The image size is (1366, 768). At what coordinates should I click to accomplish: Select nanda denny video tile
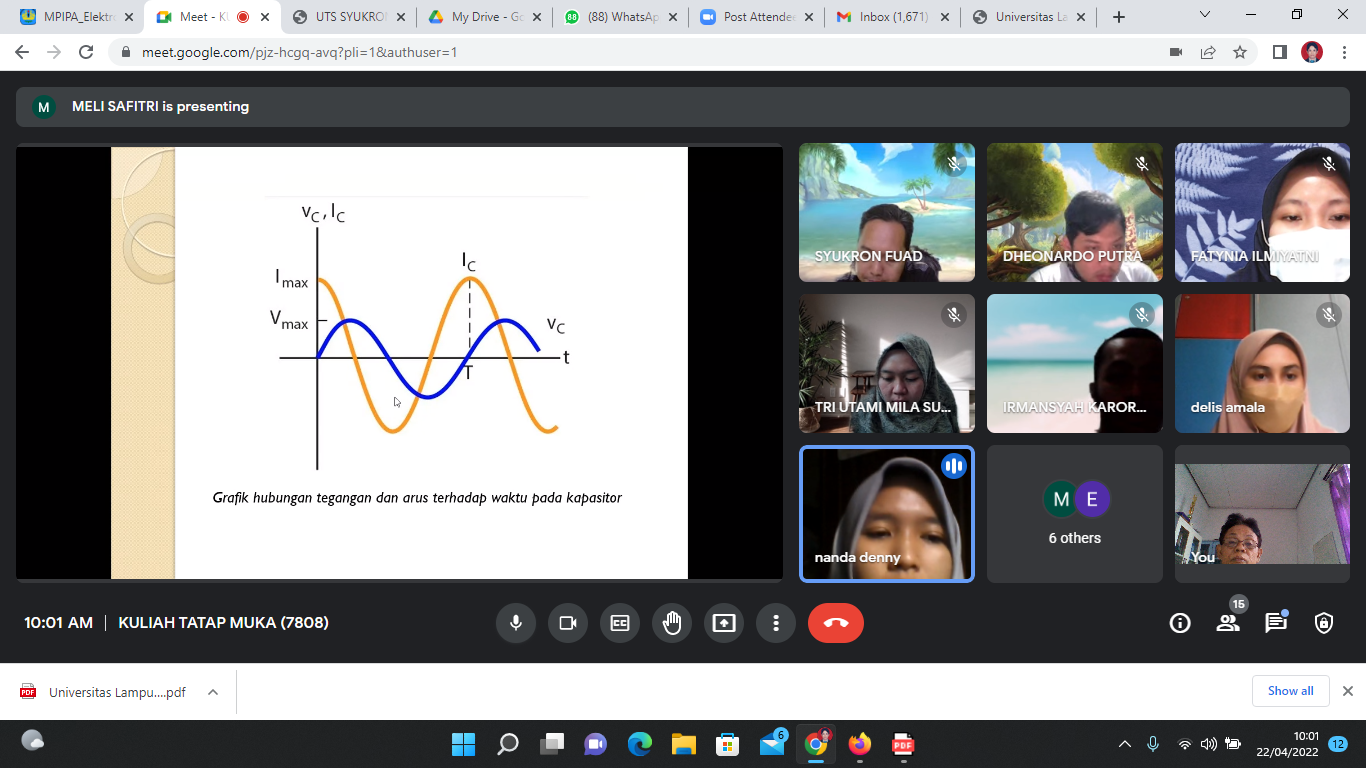point(887,514)
